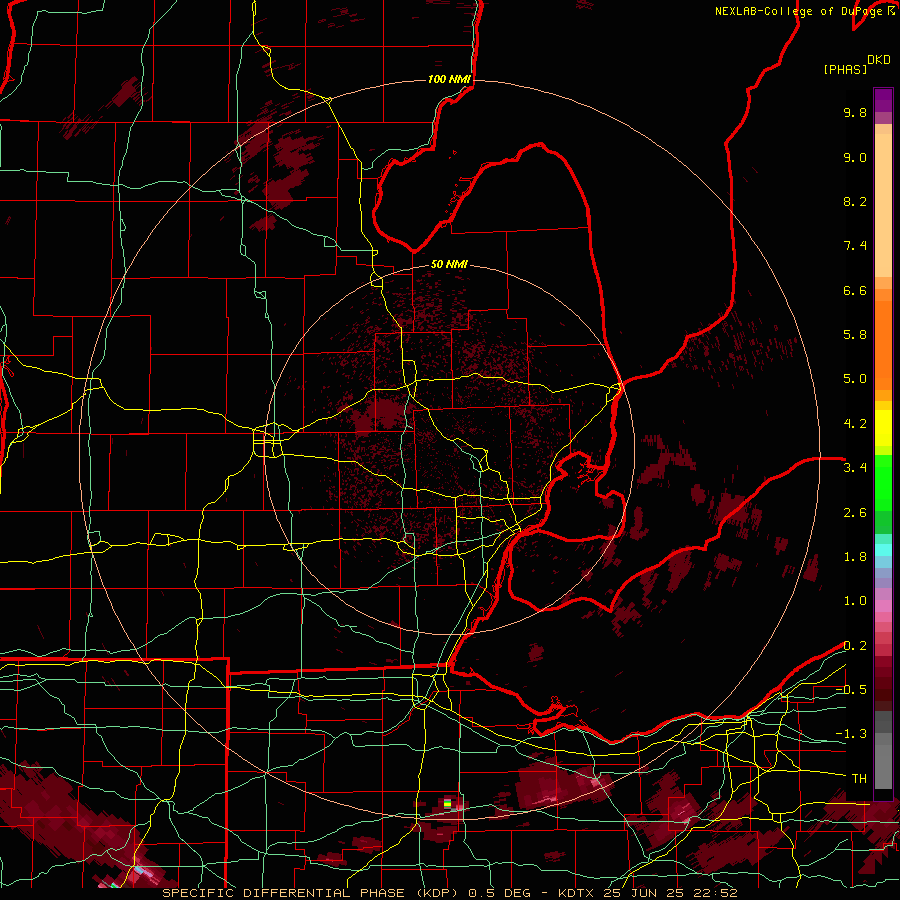Click the orange band of the color bar
Viewport: 900px width, 900px height.
click(x=883, y=345)
